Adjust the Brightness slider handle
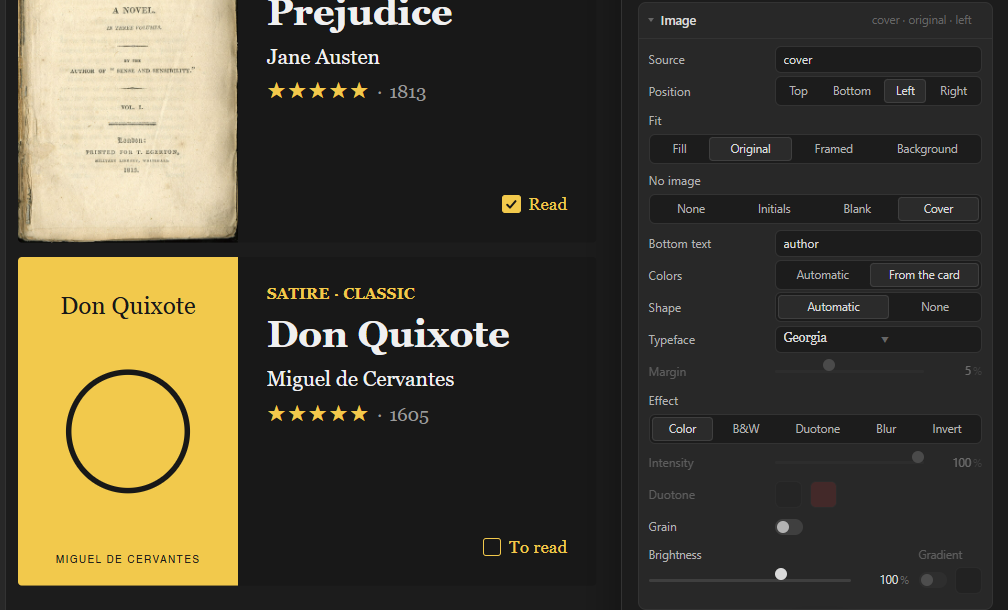Image resolution: width=1008 pixels, height=610 pixels. [780, 574]
